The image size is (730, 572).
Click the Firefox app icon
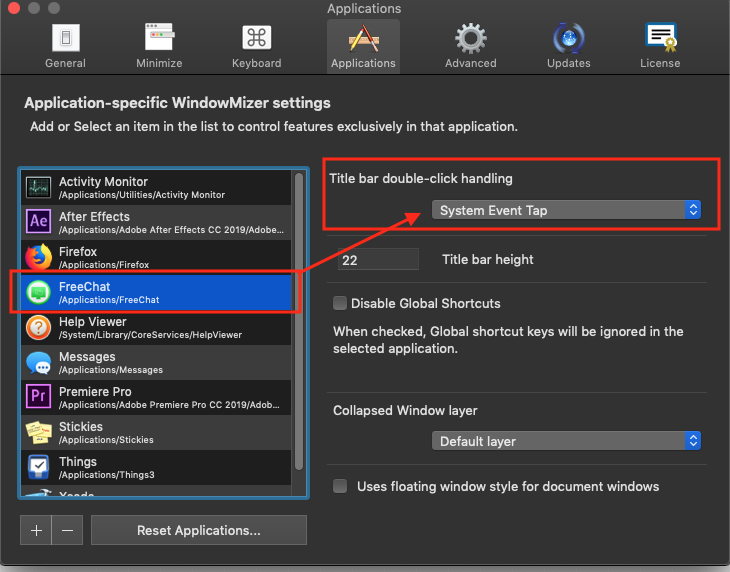tap(38, 257)
